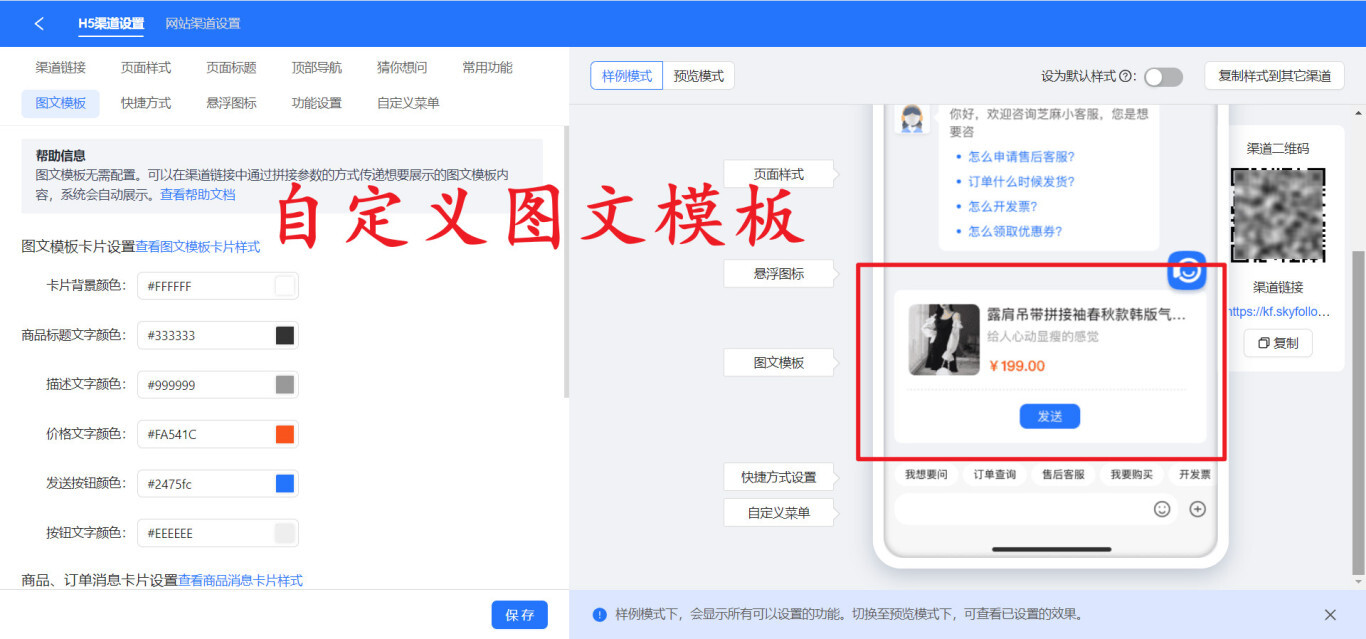Click the 发送按钮颜色 blue swatch
Viewport: 1366px width, 639px height.
(285, 484)
